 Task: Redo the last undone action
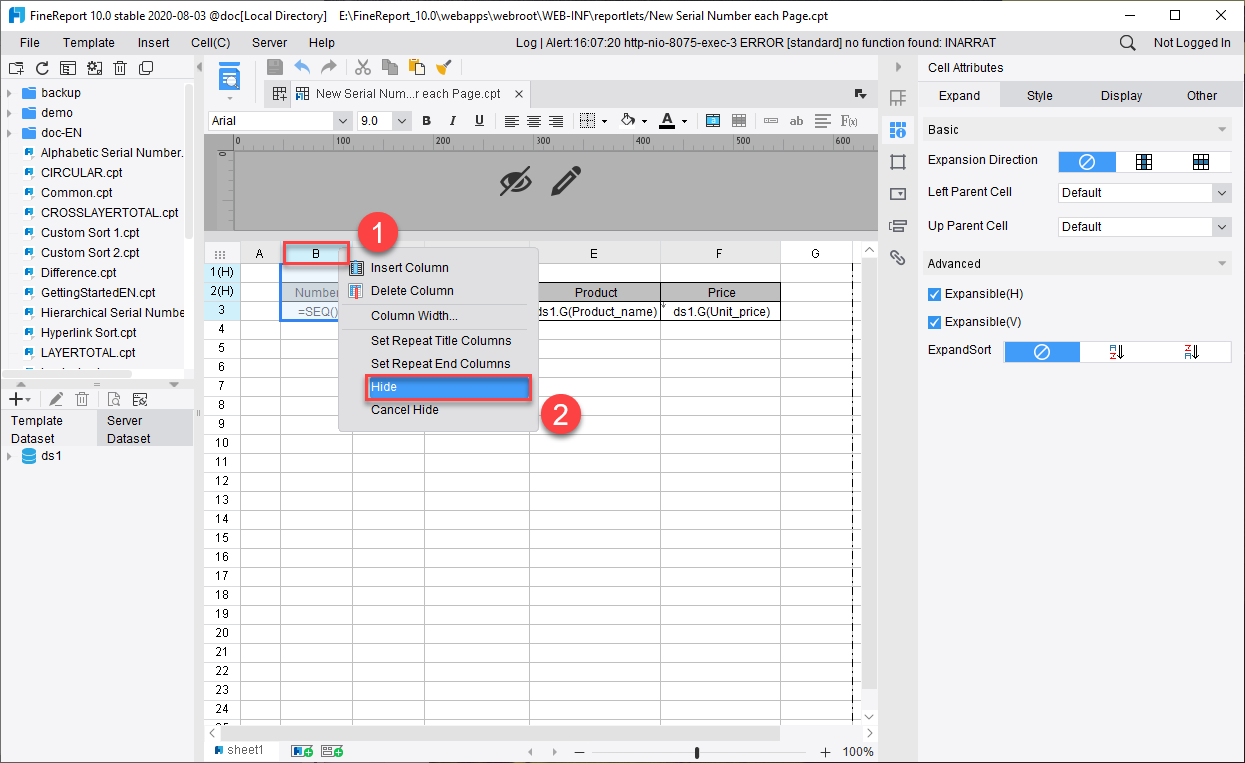coord(329,67)
